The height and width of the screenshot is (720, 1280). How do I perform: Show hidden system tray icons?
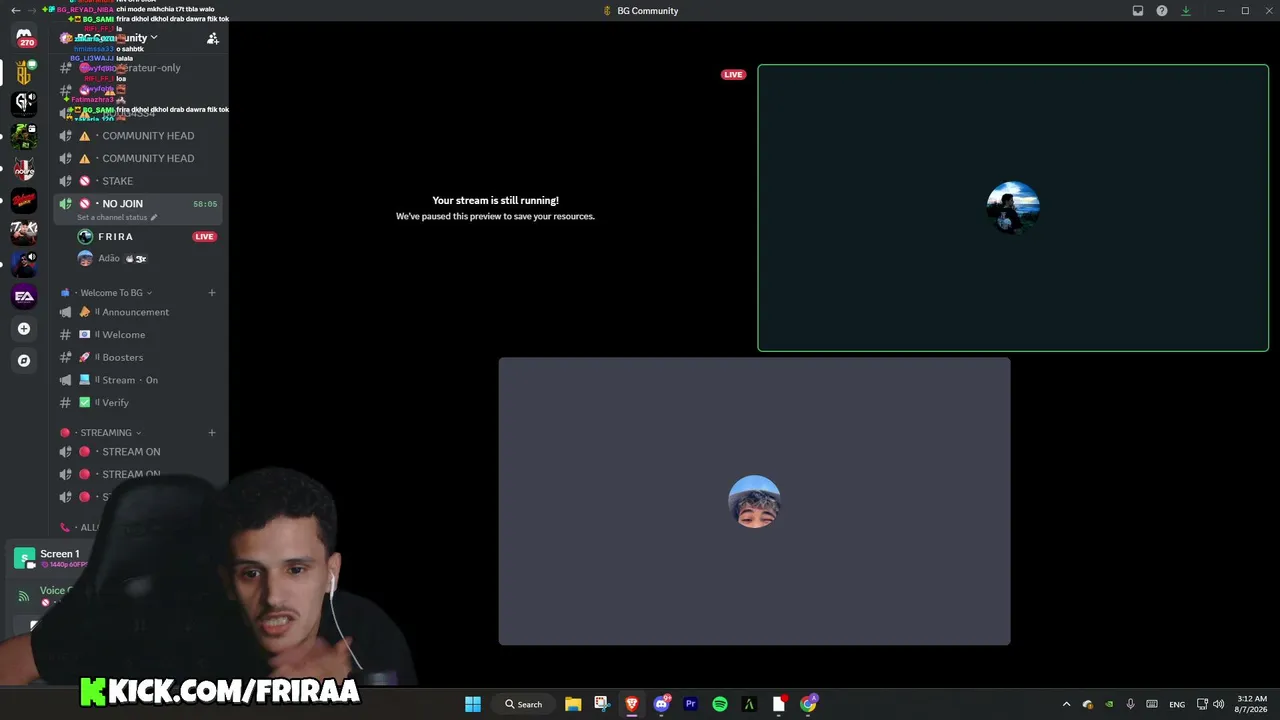click(x=1066, y=704)
